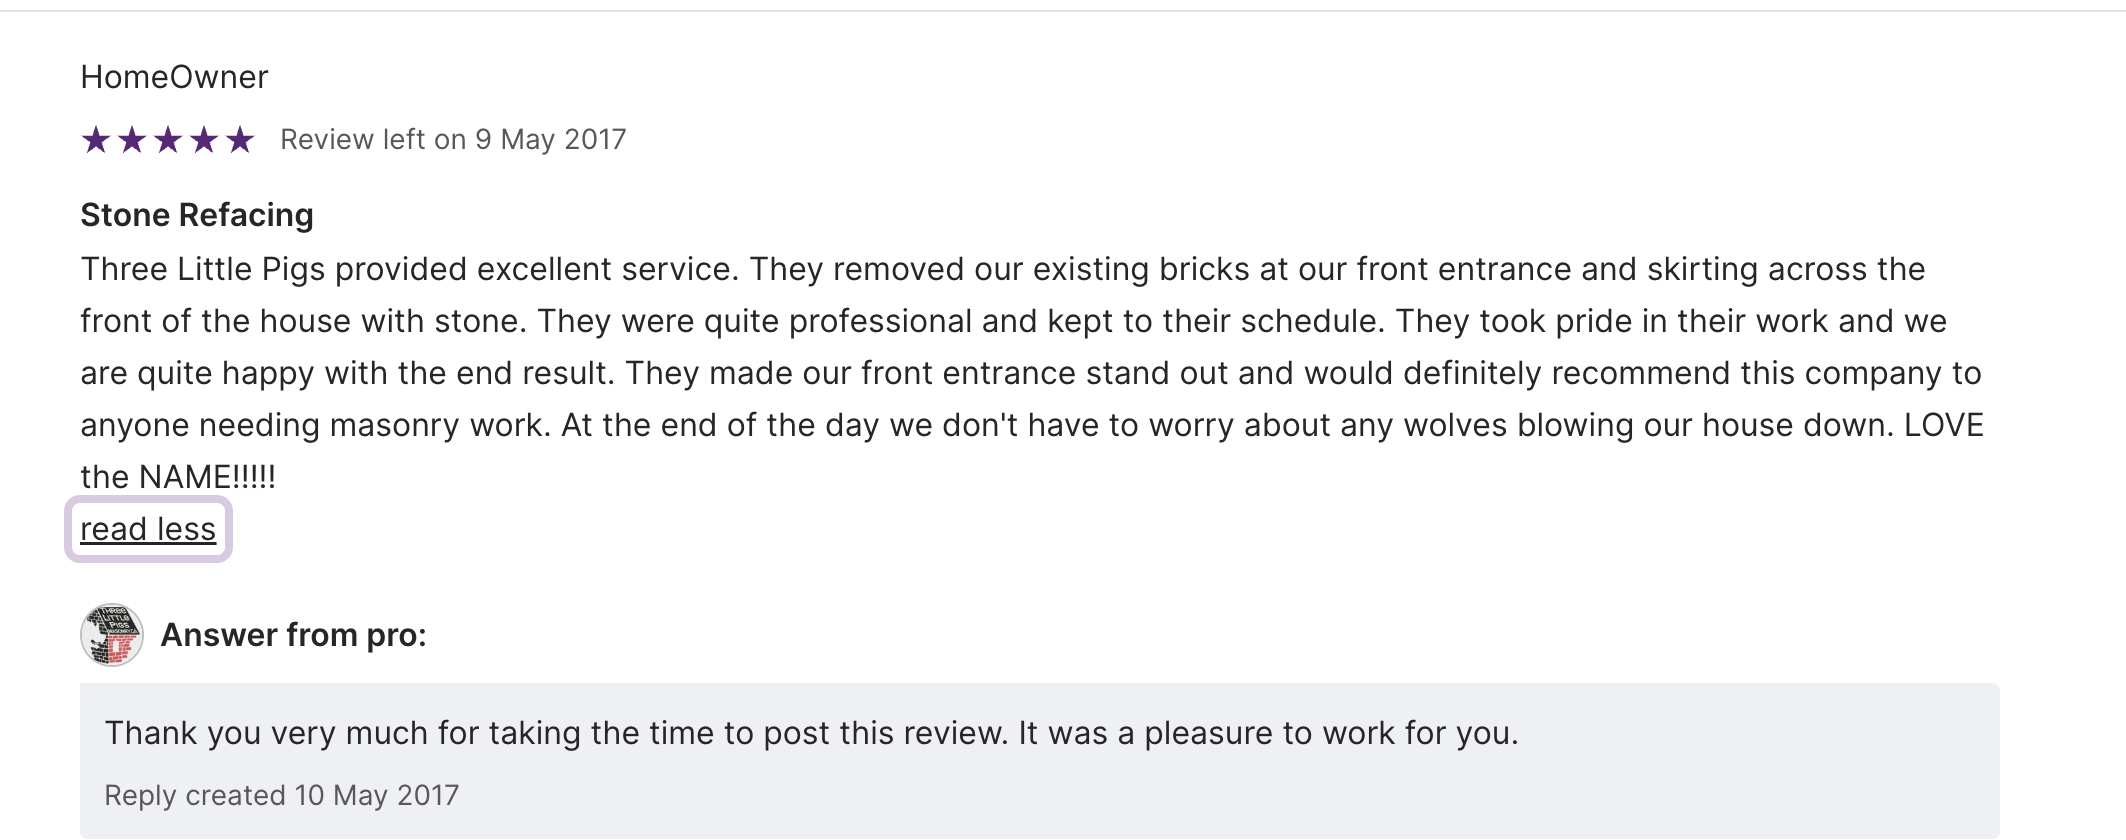Click the 'Review left on 9 May 2017' date

coord(453,140)
